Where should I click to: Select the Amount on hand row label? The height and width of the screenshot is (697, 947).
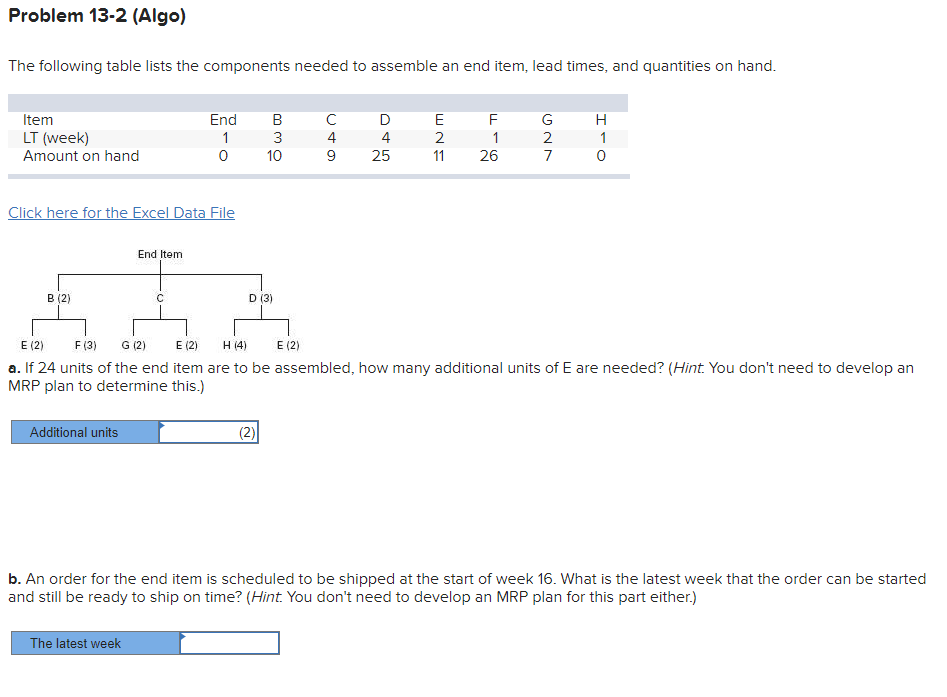(x=85, y=156)
